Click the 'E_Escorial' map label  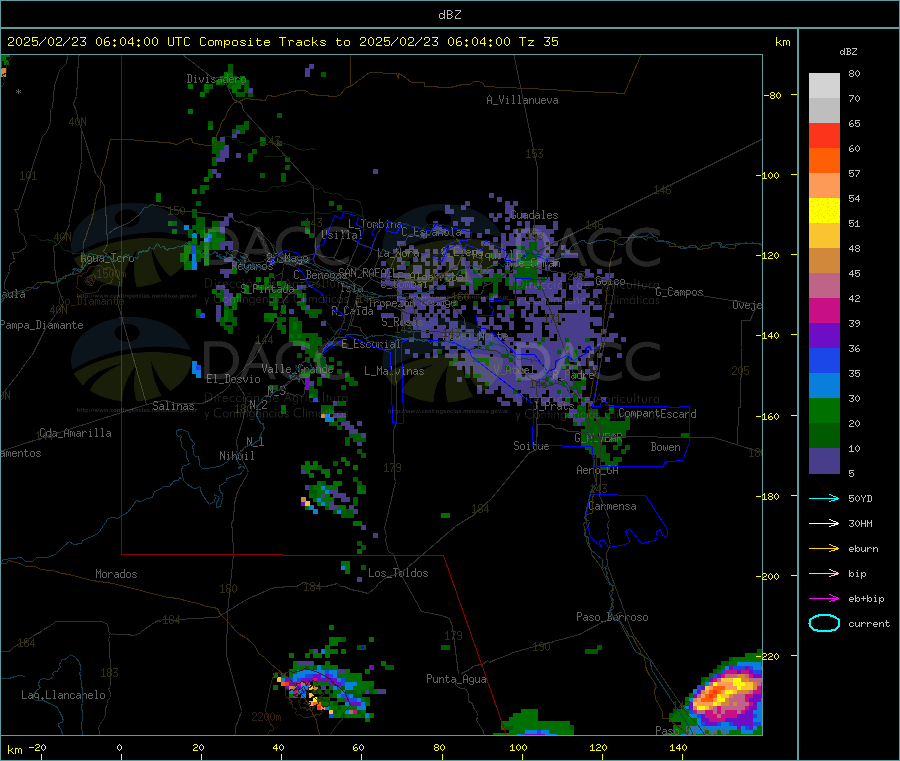(x=371, y=344)
